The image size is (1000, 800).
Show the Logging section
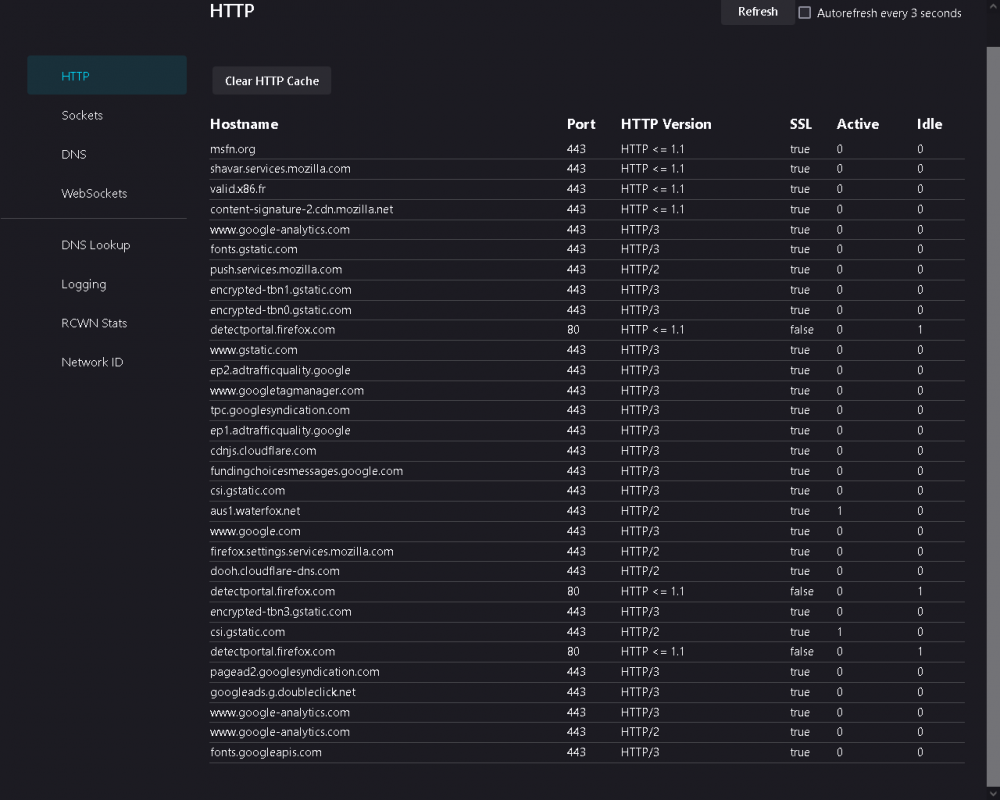pyautogui.click(x=83, y=284)
